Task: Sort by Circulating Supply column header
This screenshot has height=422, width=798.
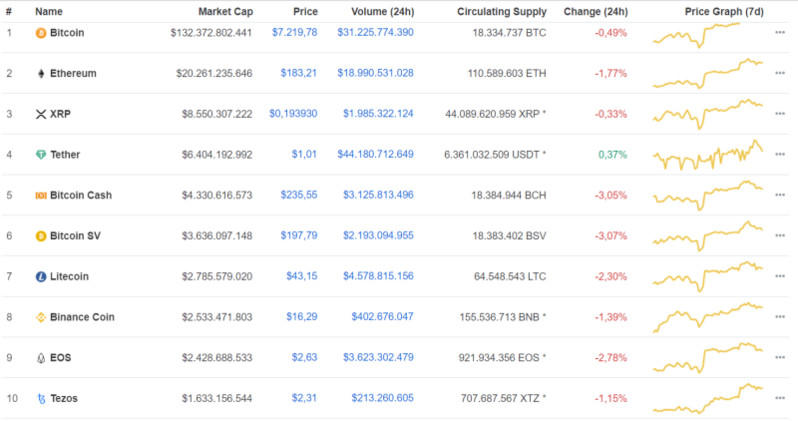Action: 501,12
